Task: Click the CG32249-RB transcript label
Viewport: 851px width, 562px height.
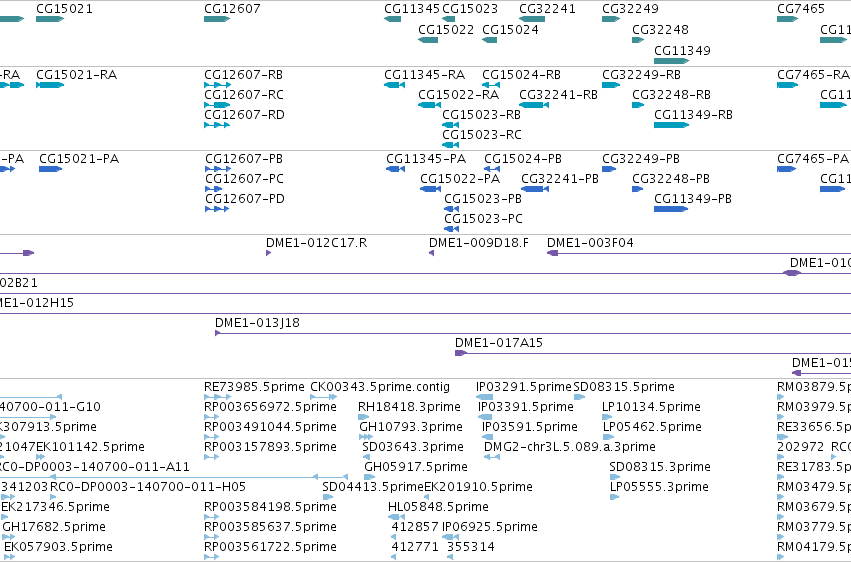Action: 642,74
